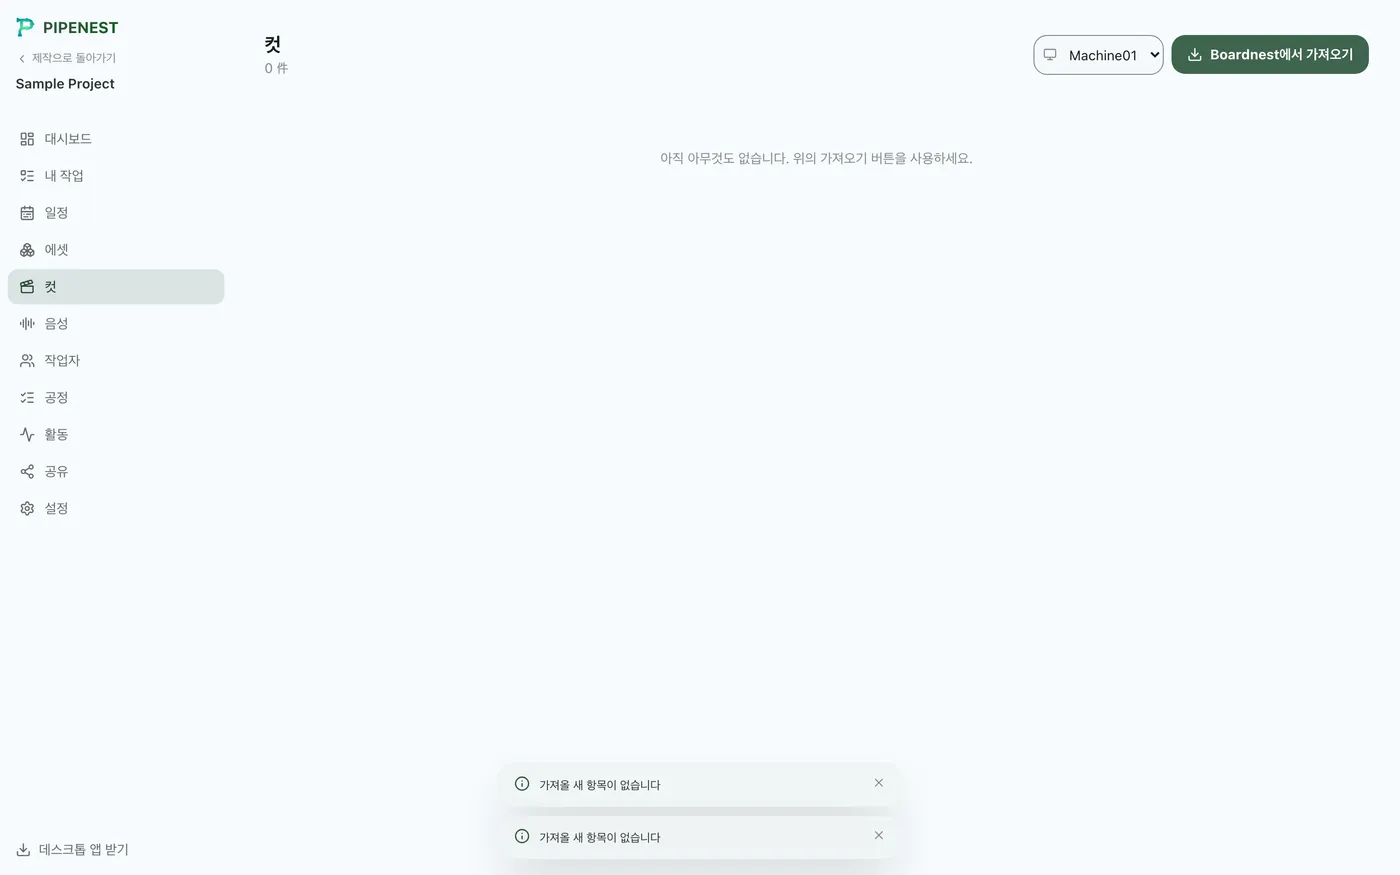
Task: Open the 공정 list-check icon
Action: tap(27, 398)
